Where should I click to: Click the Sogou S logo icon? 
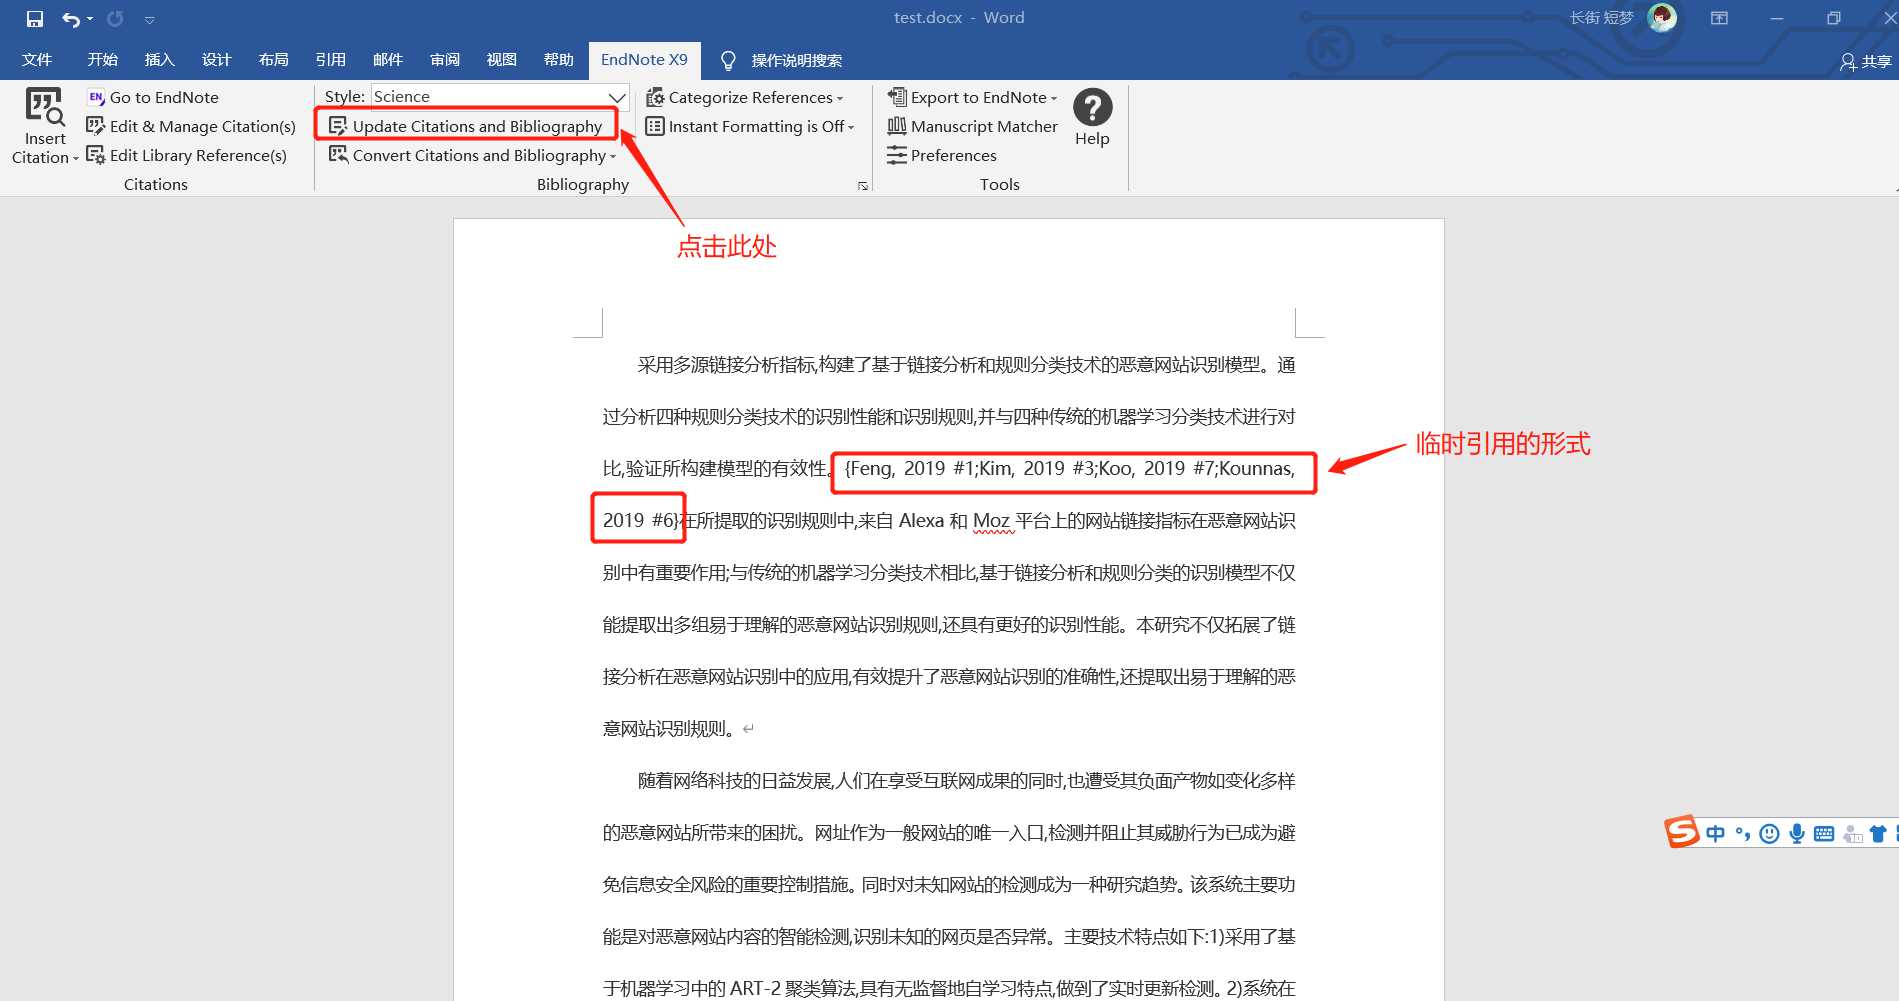coord(1681,832)
